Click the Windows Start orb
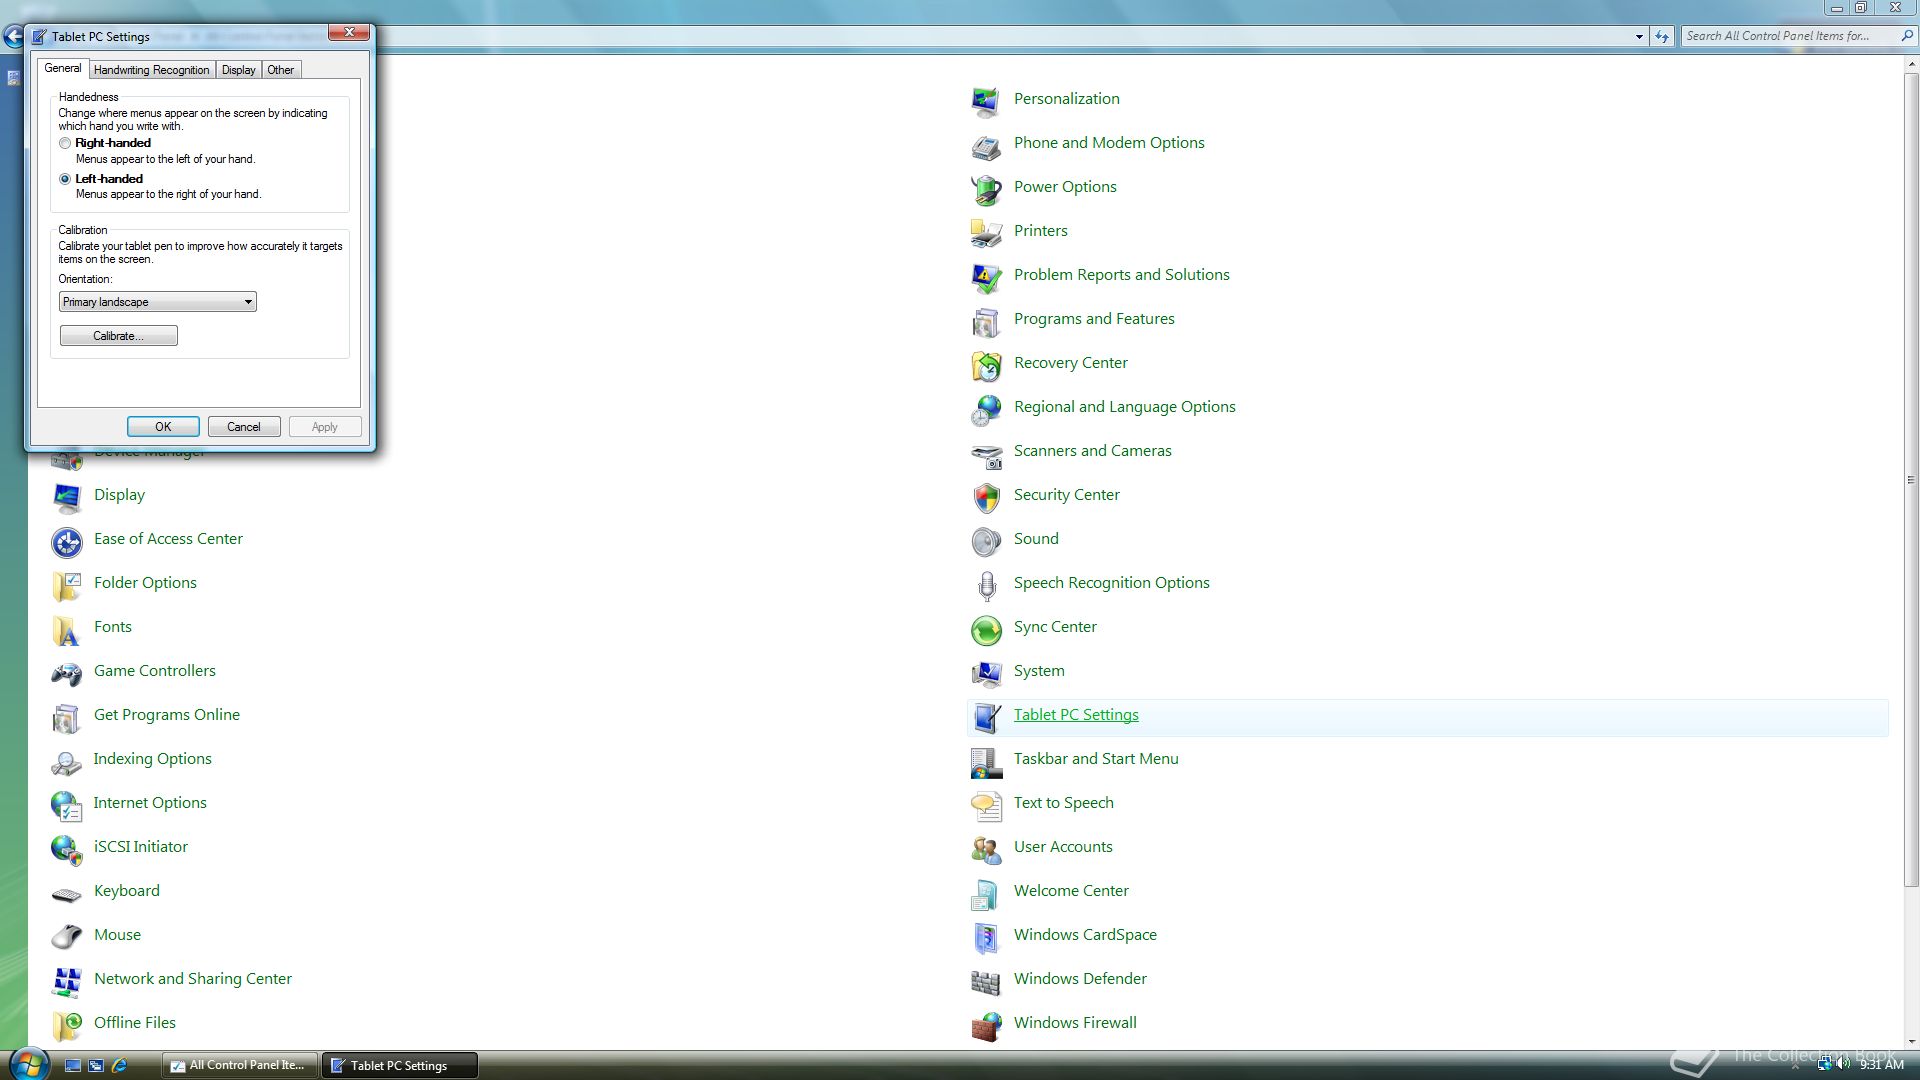 (28, 1064)
